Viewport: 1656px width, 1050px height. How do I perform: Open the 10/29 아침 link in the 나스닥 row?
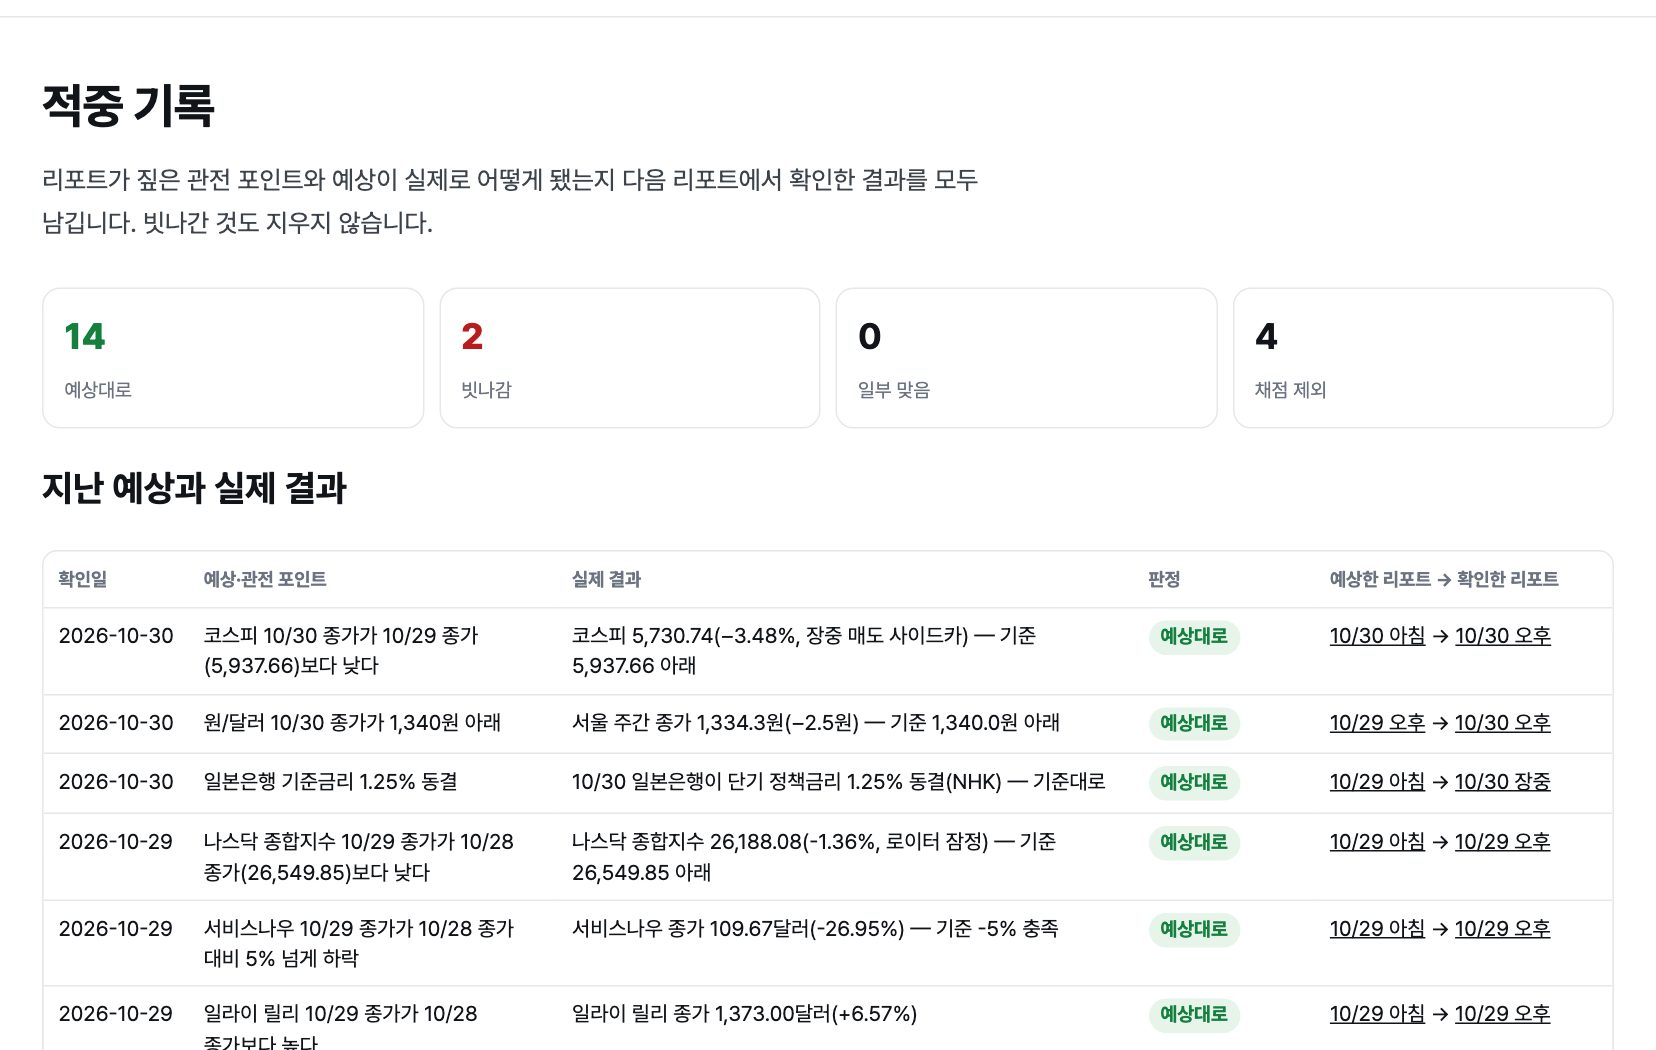pyautogui.click(x=1377, y=842)
